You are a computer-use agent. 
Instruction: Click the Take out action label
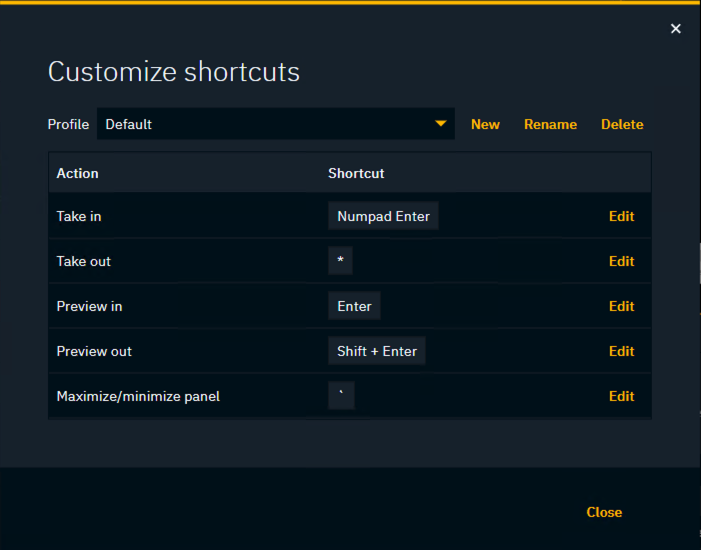[84, 261]
